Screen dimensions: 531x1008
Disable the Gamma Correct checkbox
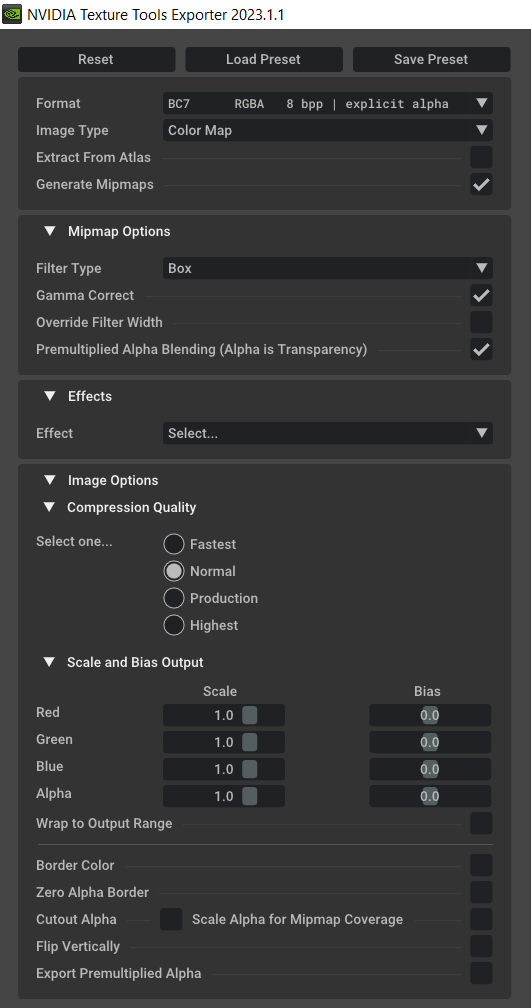click(481, 296)
